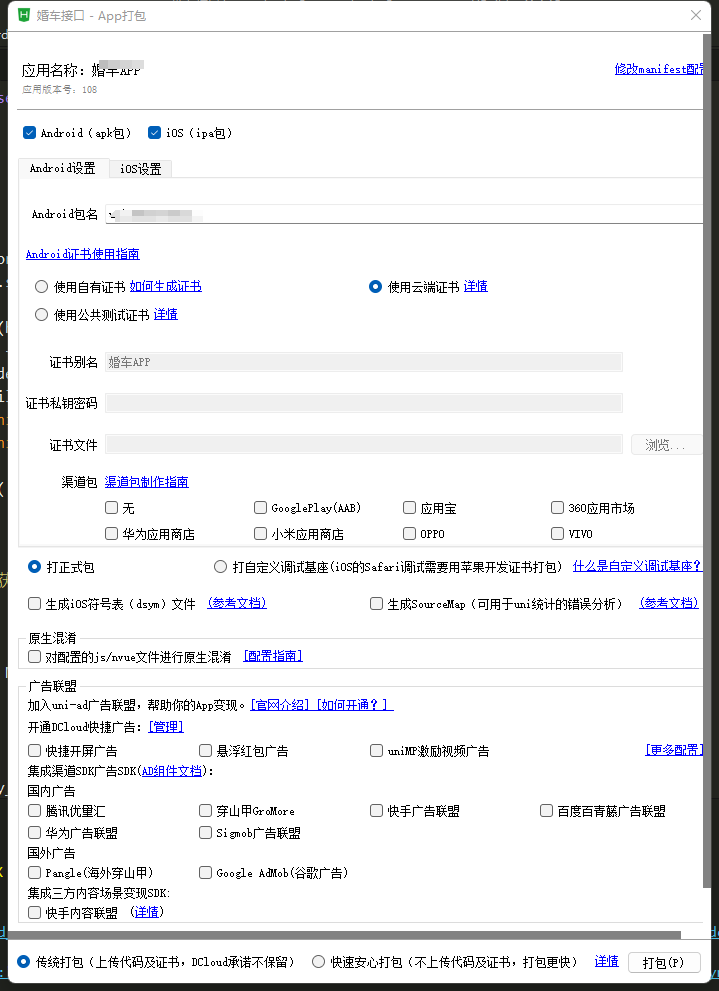Click the 证书别名 input field
Screen dimensions: 719x991
363,362
